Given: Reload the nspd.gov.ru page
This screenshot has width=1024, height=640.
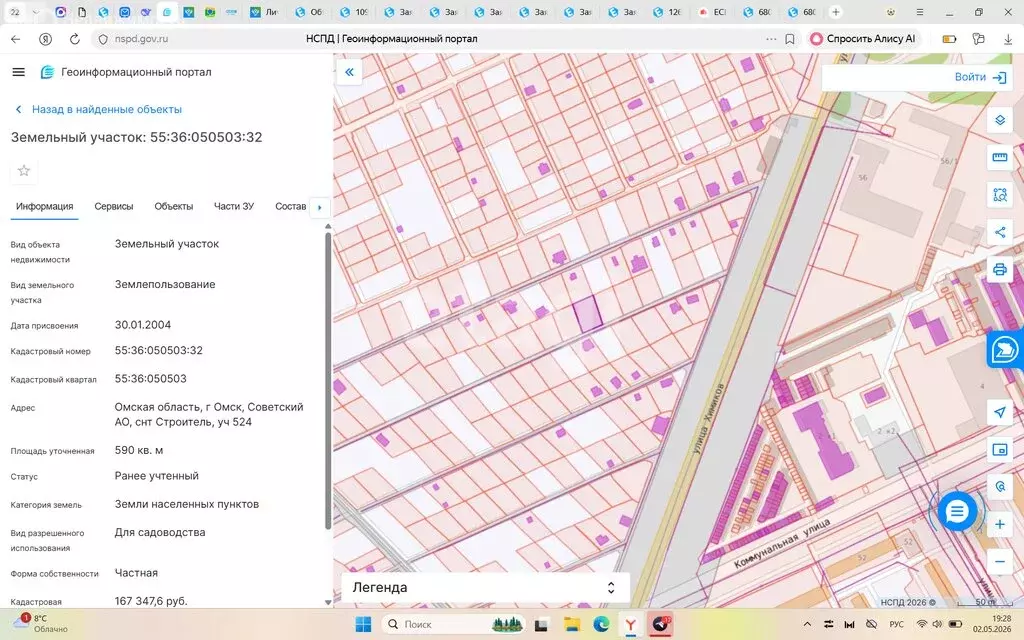Looking at the screenshot, I should [x=74, y=39].
